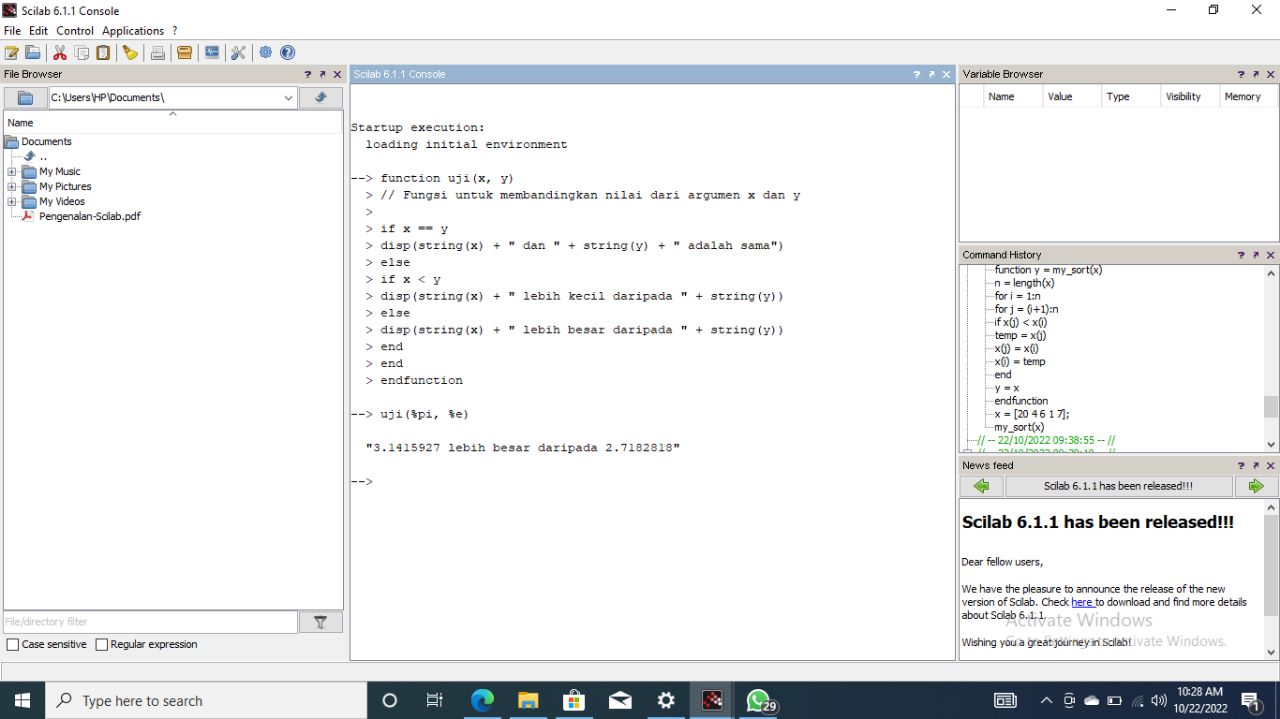
Task: Undock the File Browser panel
Action: click(322, 75)
